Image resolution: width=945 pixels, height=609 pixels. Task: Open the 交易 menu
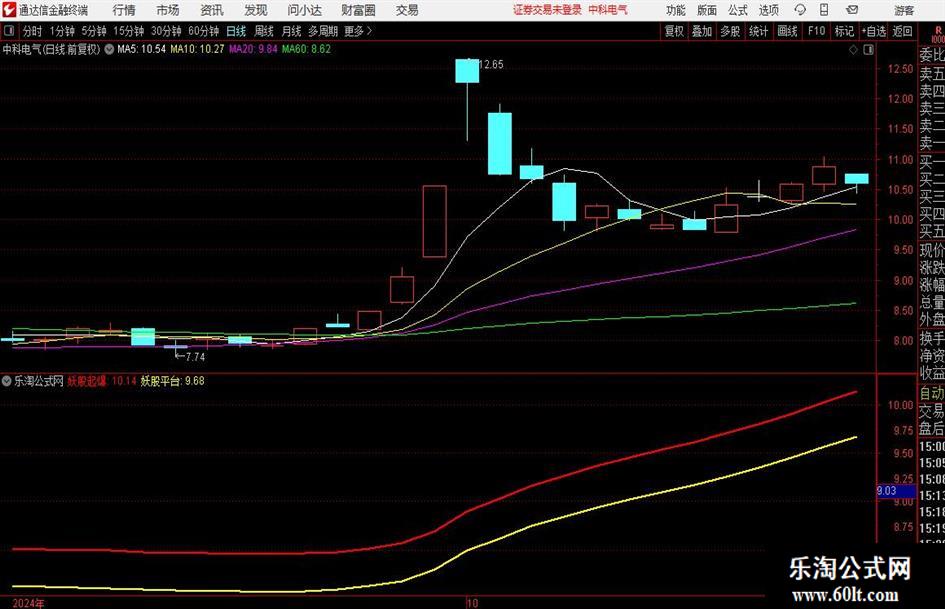coord(407,10)
